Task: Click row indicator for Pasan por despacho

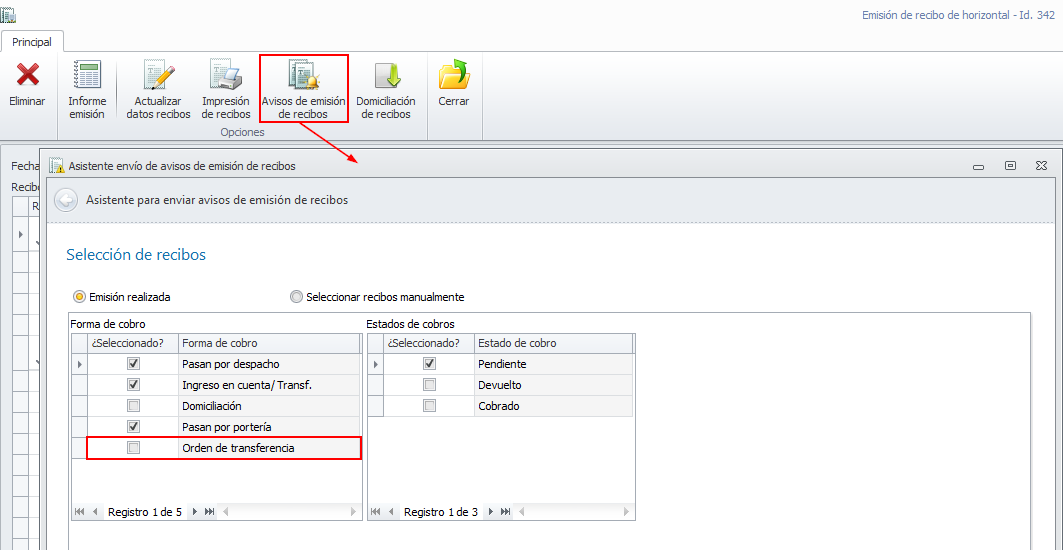Action: [x=80, y=364]
